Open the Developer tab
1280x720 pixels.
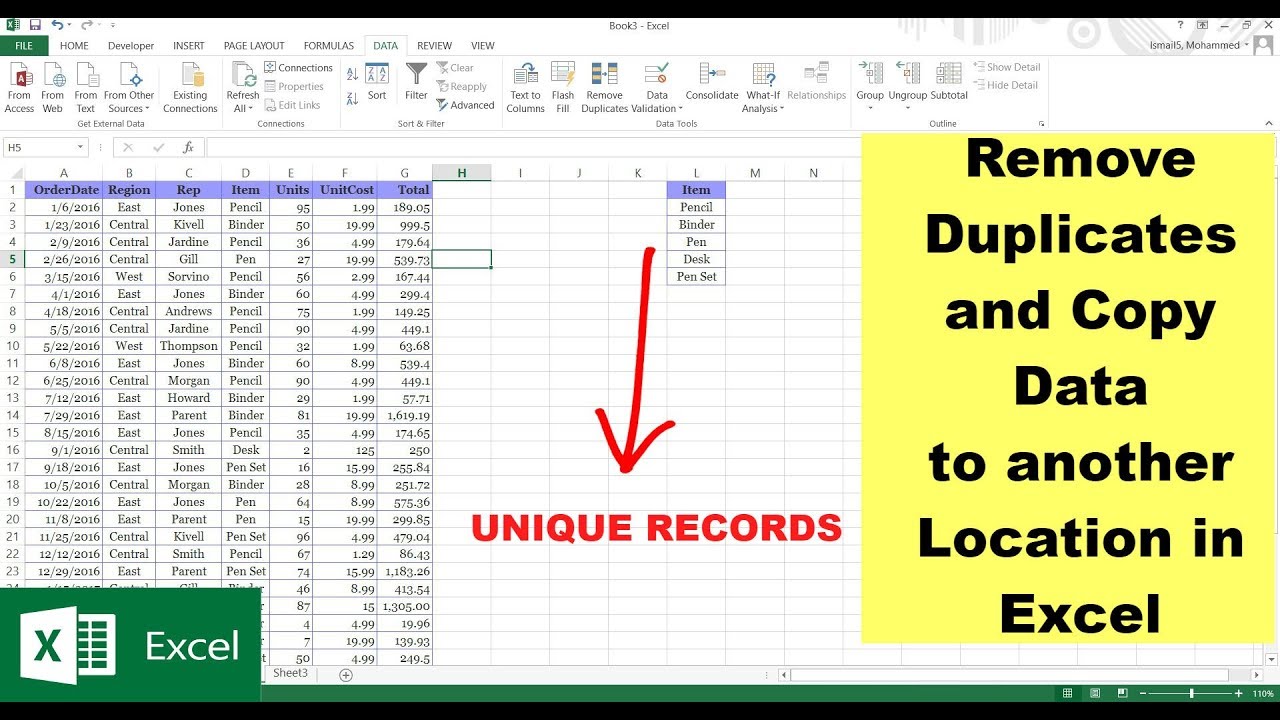point(131,46)
